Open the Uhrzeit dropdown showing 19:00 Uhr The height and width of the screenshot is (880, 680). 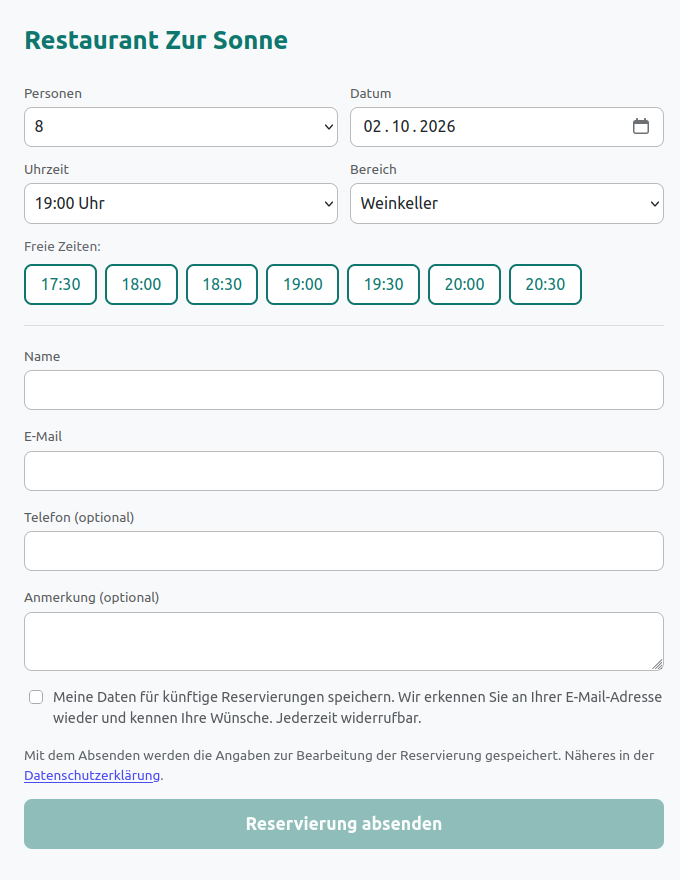(x=181, y=203)
